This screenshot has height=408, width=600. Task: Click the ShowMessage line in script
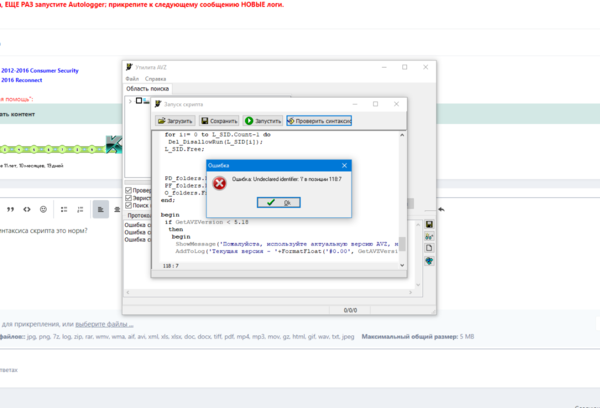click(x=286, y=244)
